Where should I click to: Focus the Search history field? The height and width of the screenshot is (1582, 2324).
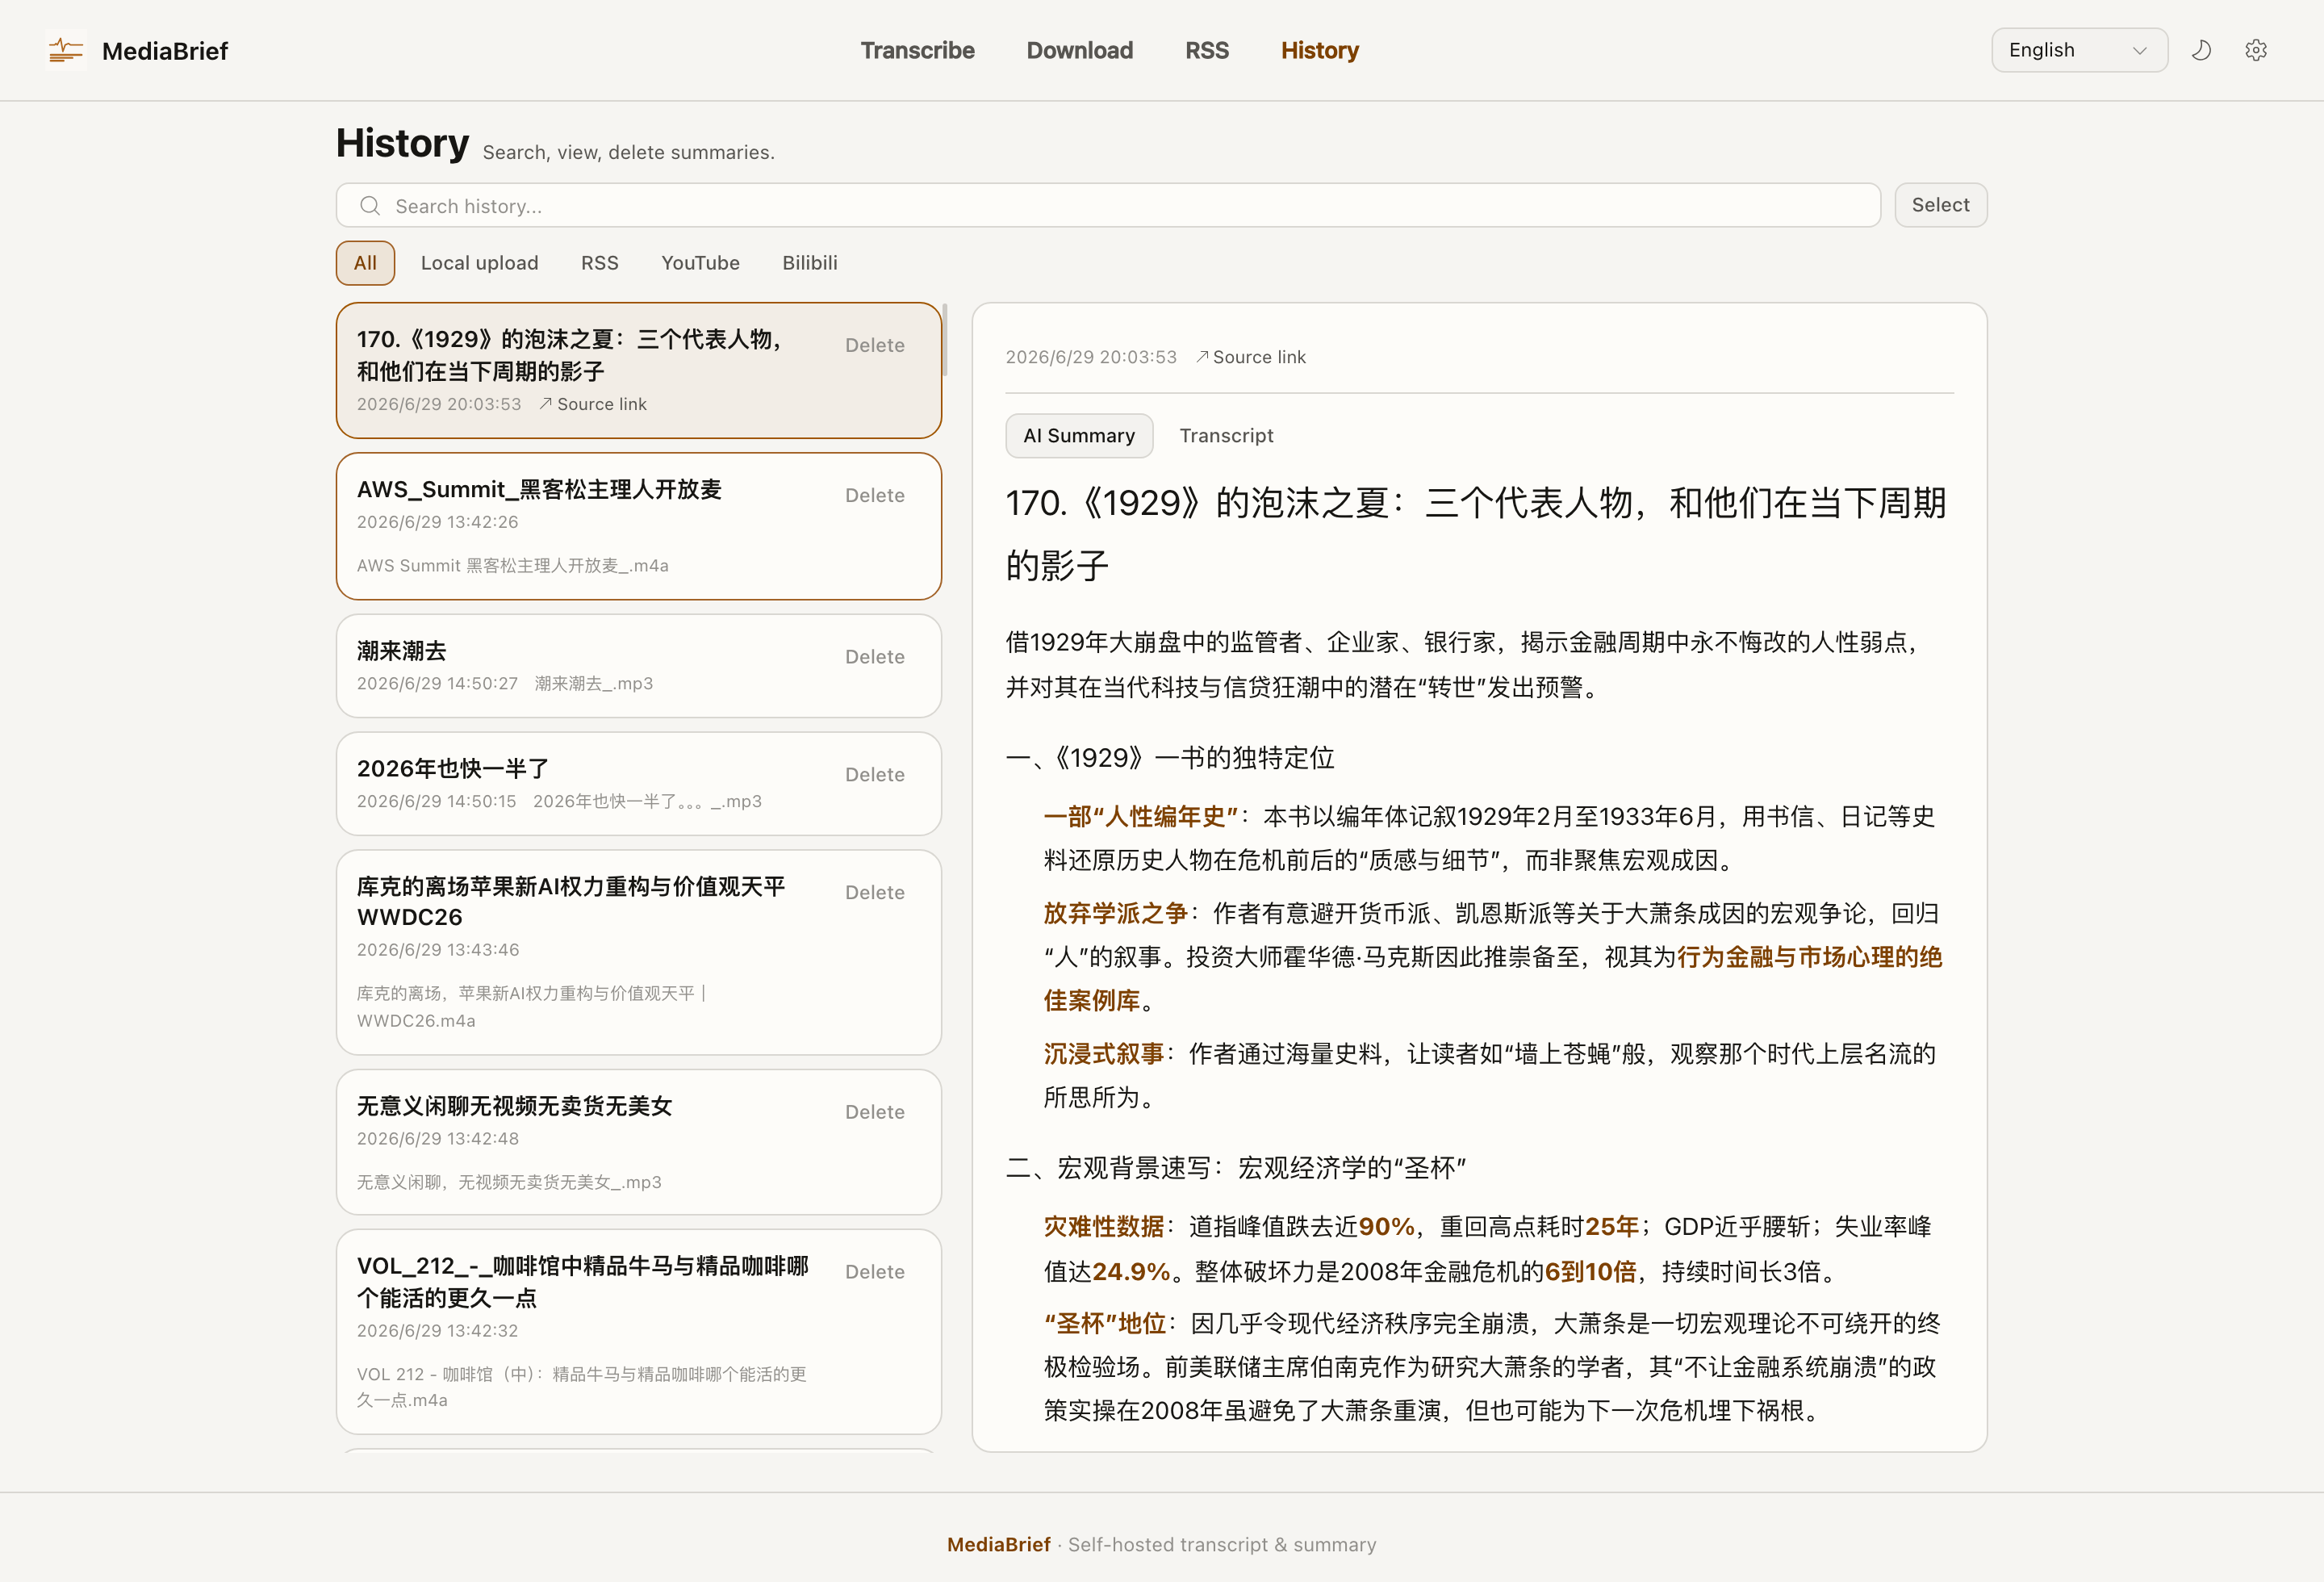(x=1108, y=205)
